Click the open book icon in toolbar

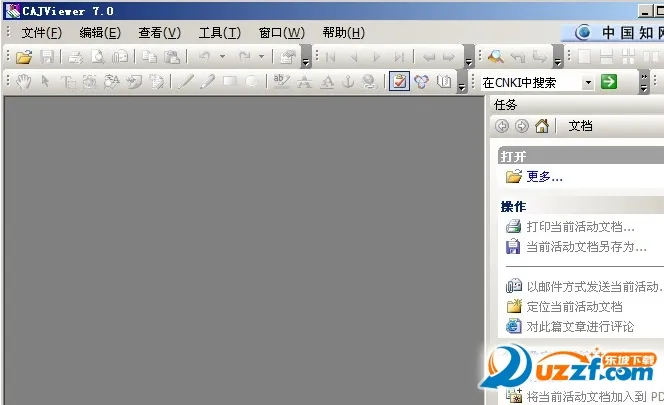click(x=443, y=82)
